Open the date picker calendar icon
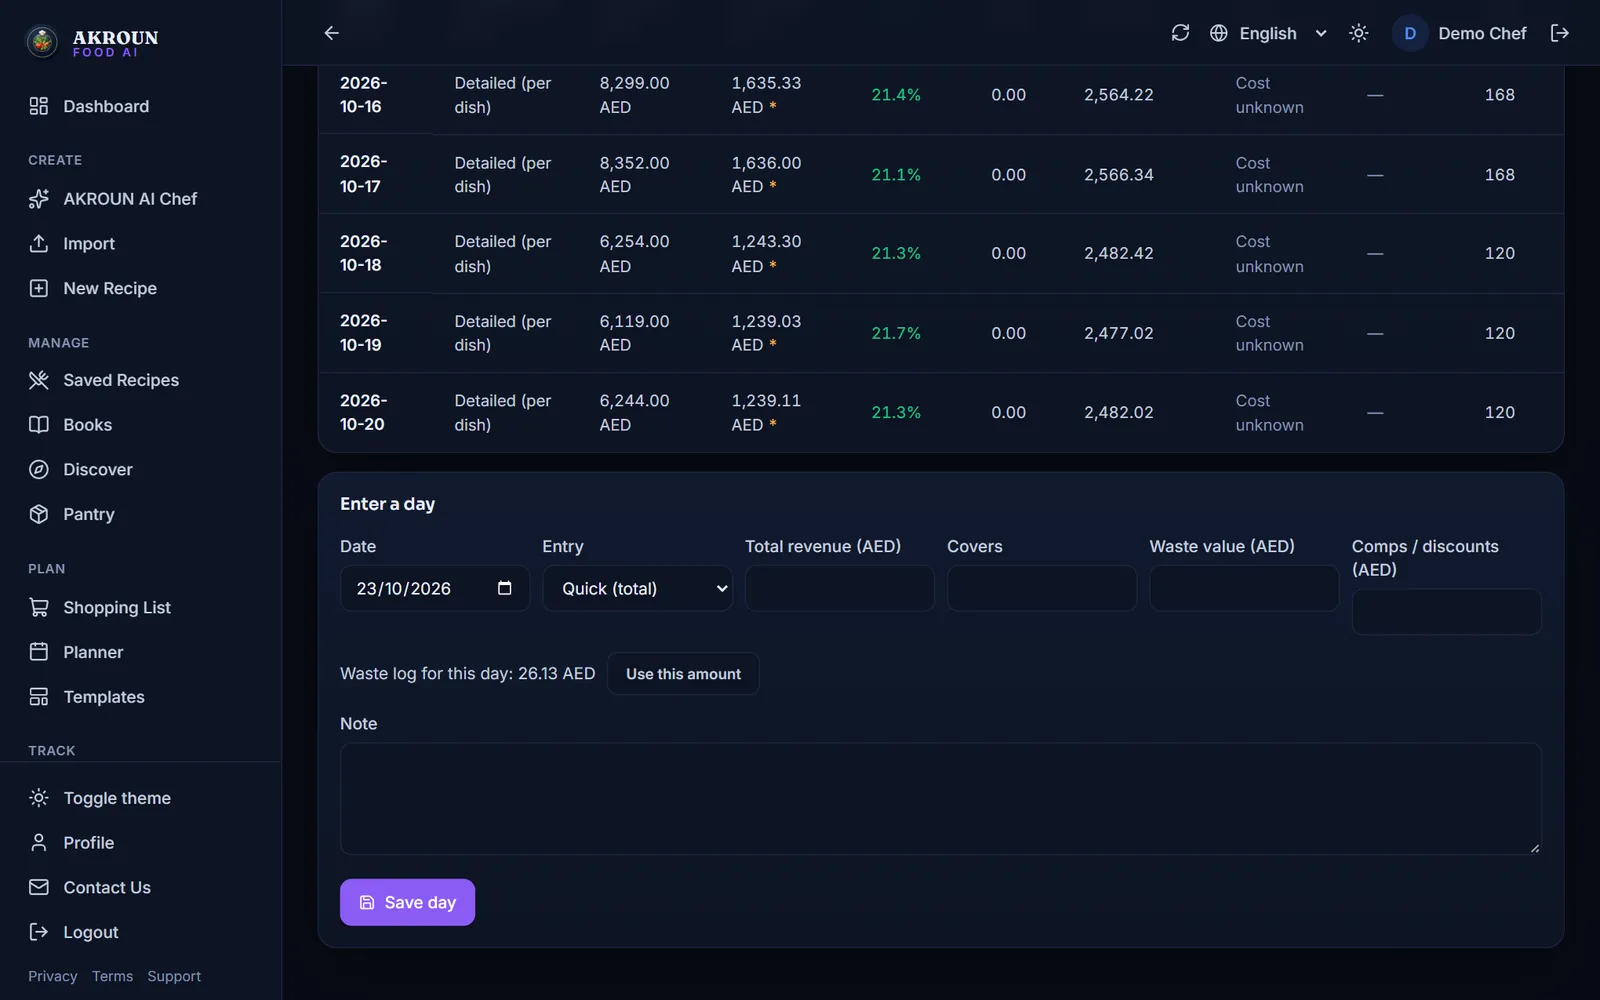The image size is (1600, 1000). [505, 588]
